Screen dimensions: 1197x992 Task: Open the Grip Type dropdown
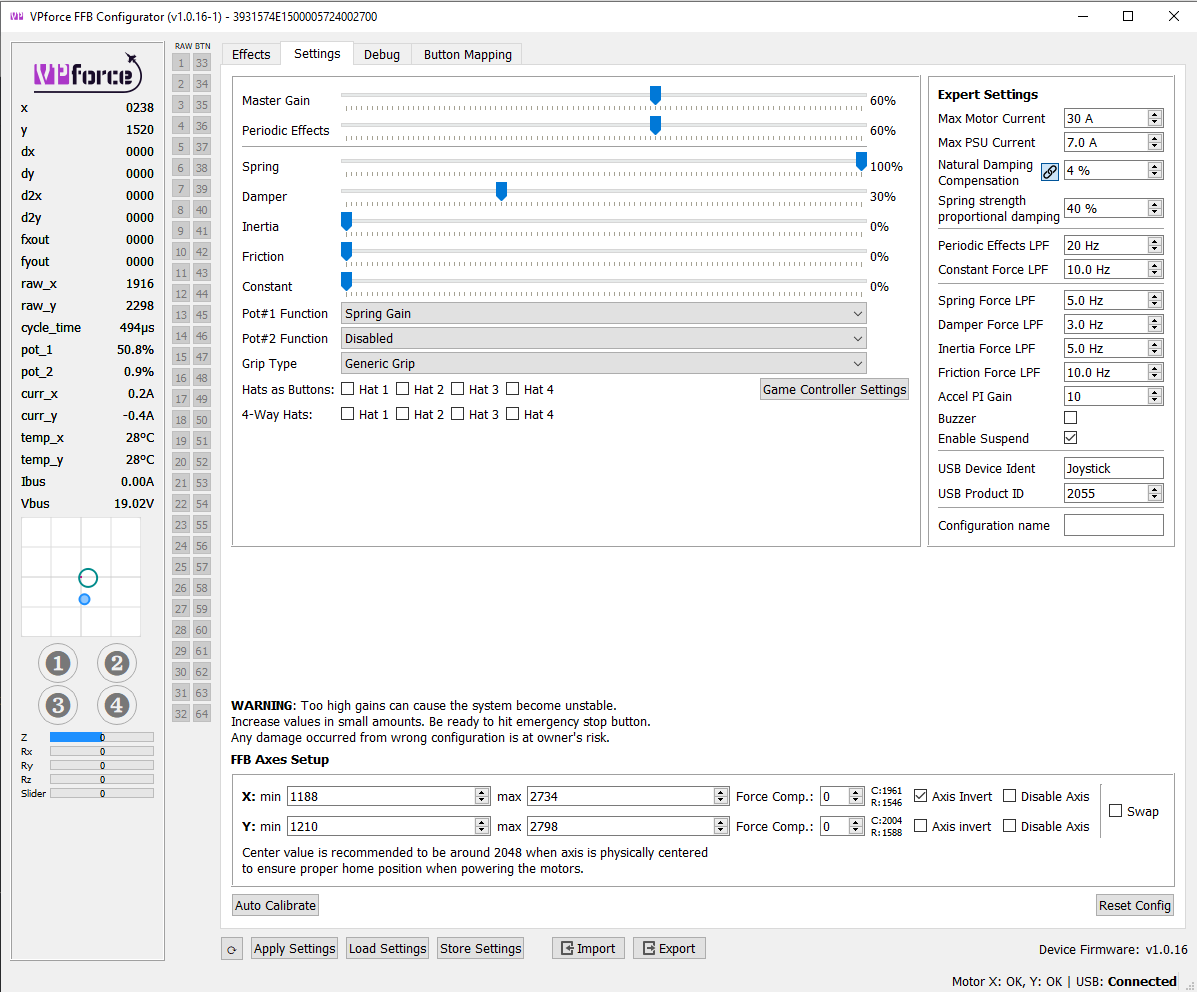click(603, 364)
